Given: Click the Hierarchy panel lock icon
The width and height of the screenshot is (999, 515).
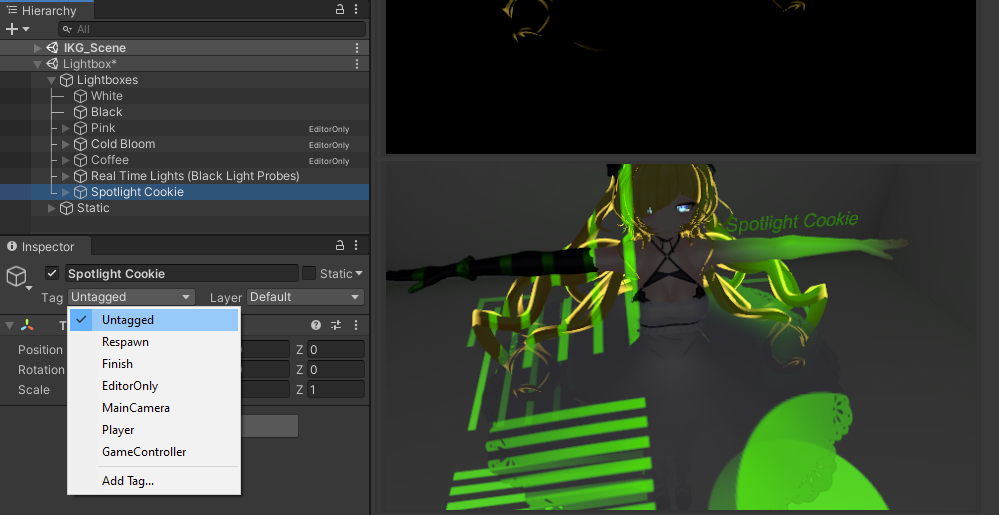Looking at the screenshot, I should [340, 10].
